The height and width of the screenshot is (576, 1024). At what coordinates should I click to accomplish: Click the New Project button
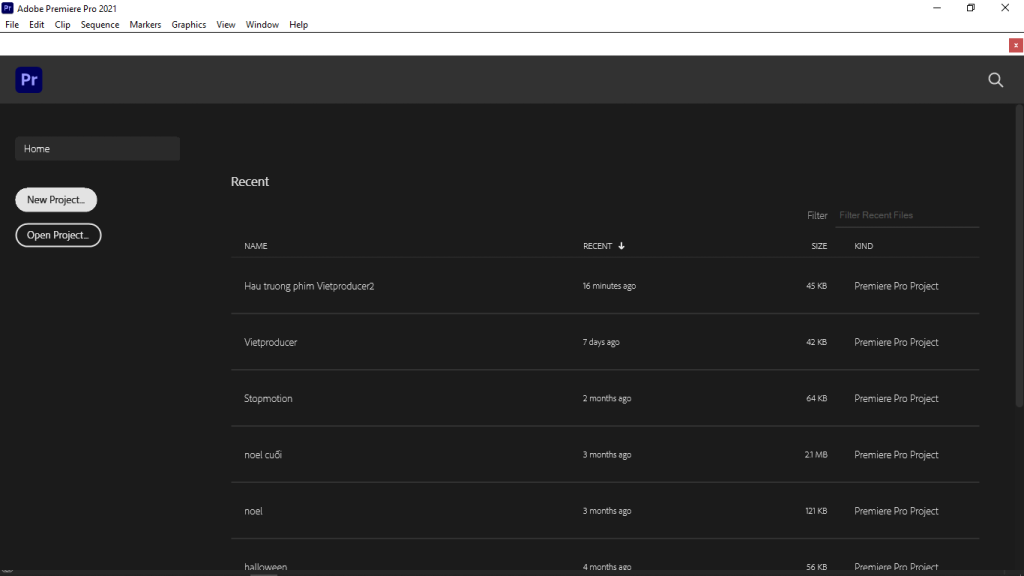pos(56,200)
